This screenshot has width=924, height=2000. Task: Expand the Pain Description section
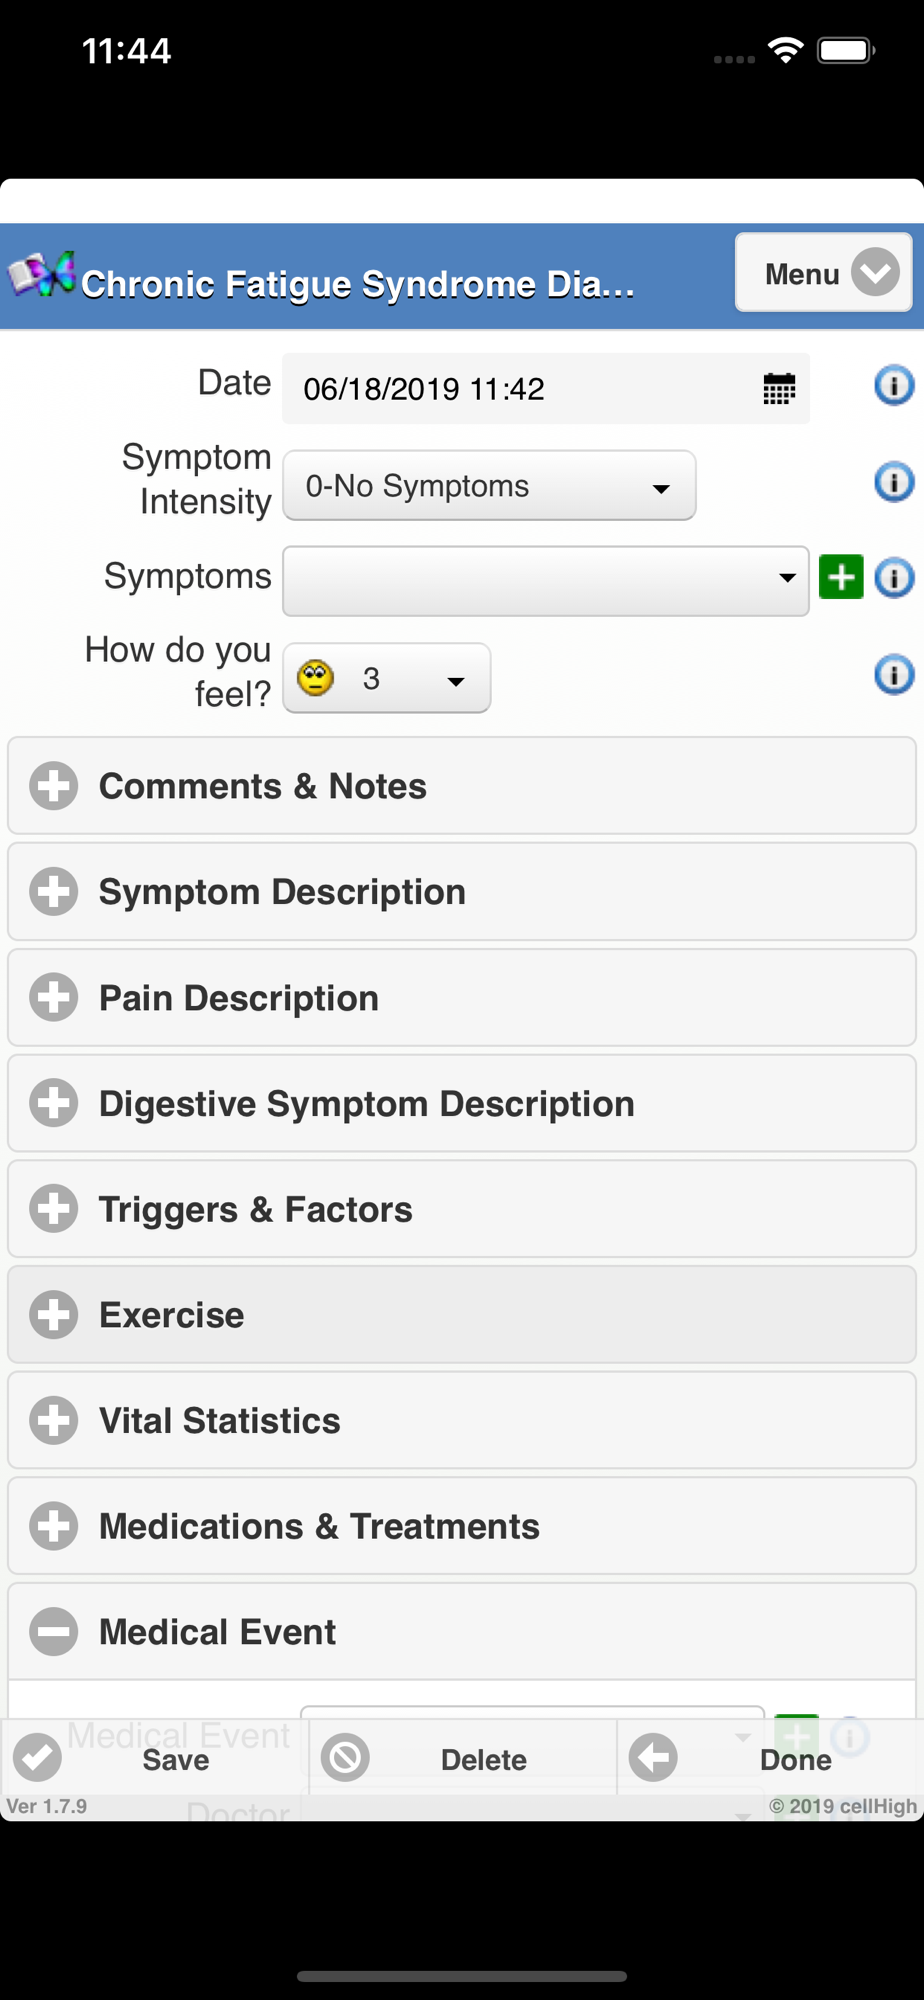click(x=462, y=998)
